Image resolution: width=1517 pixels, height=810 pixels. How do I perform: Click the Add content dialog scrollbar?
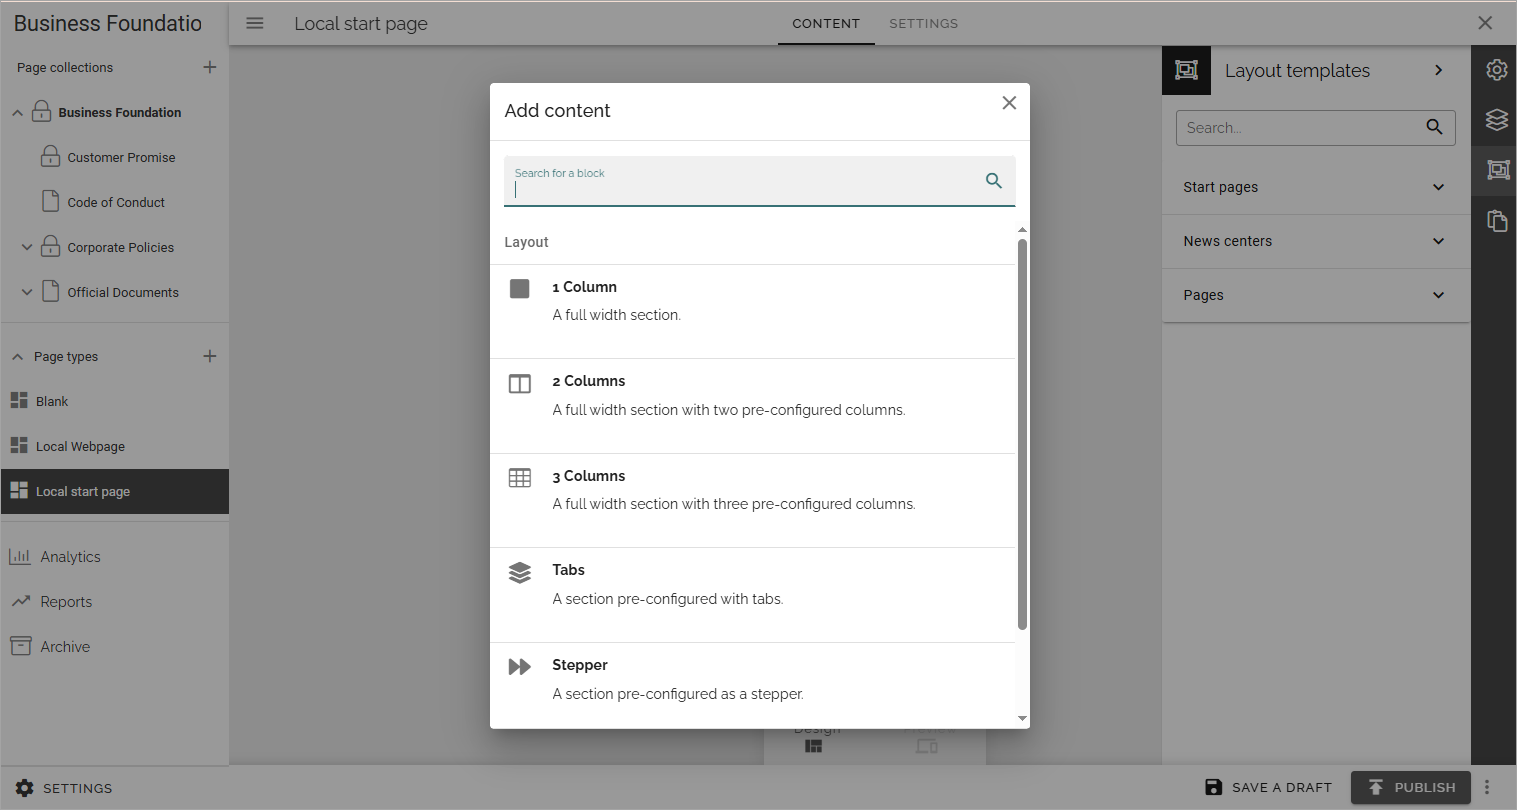[1022, 434]
